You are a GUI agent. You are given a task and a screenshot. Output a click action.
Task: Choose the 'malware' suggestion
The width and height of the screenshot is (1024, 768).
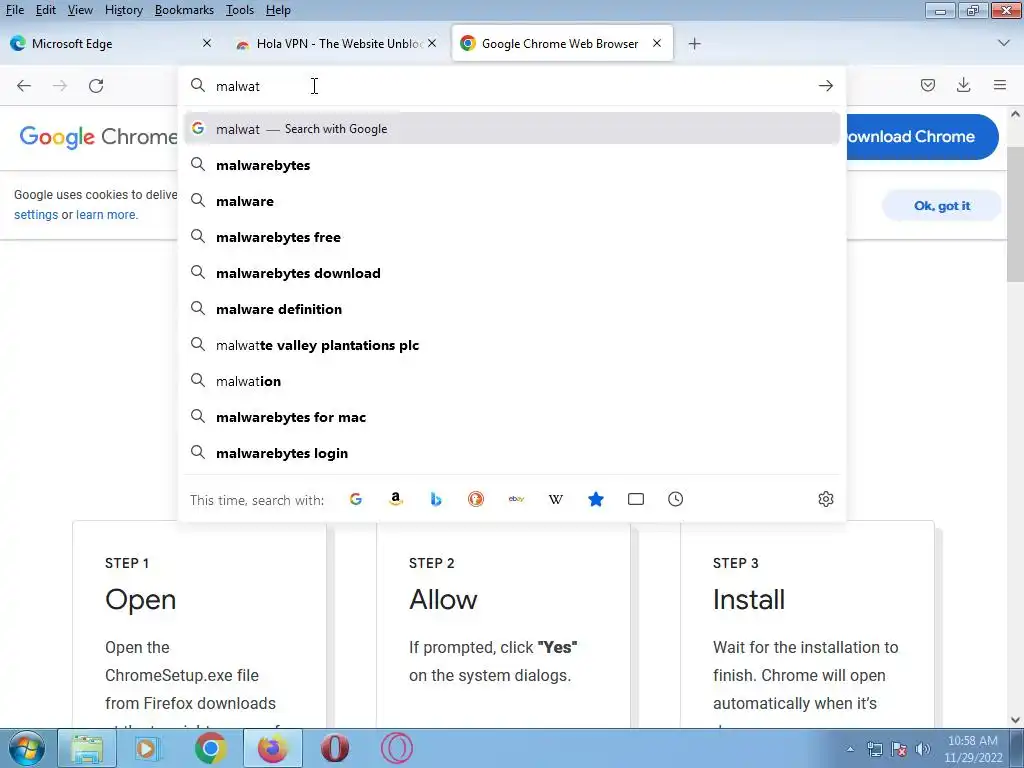[512, 201]
